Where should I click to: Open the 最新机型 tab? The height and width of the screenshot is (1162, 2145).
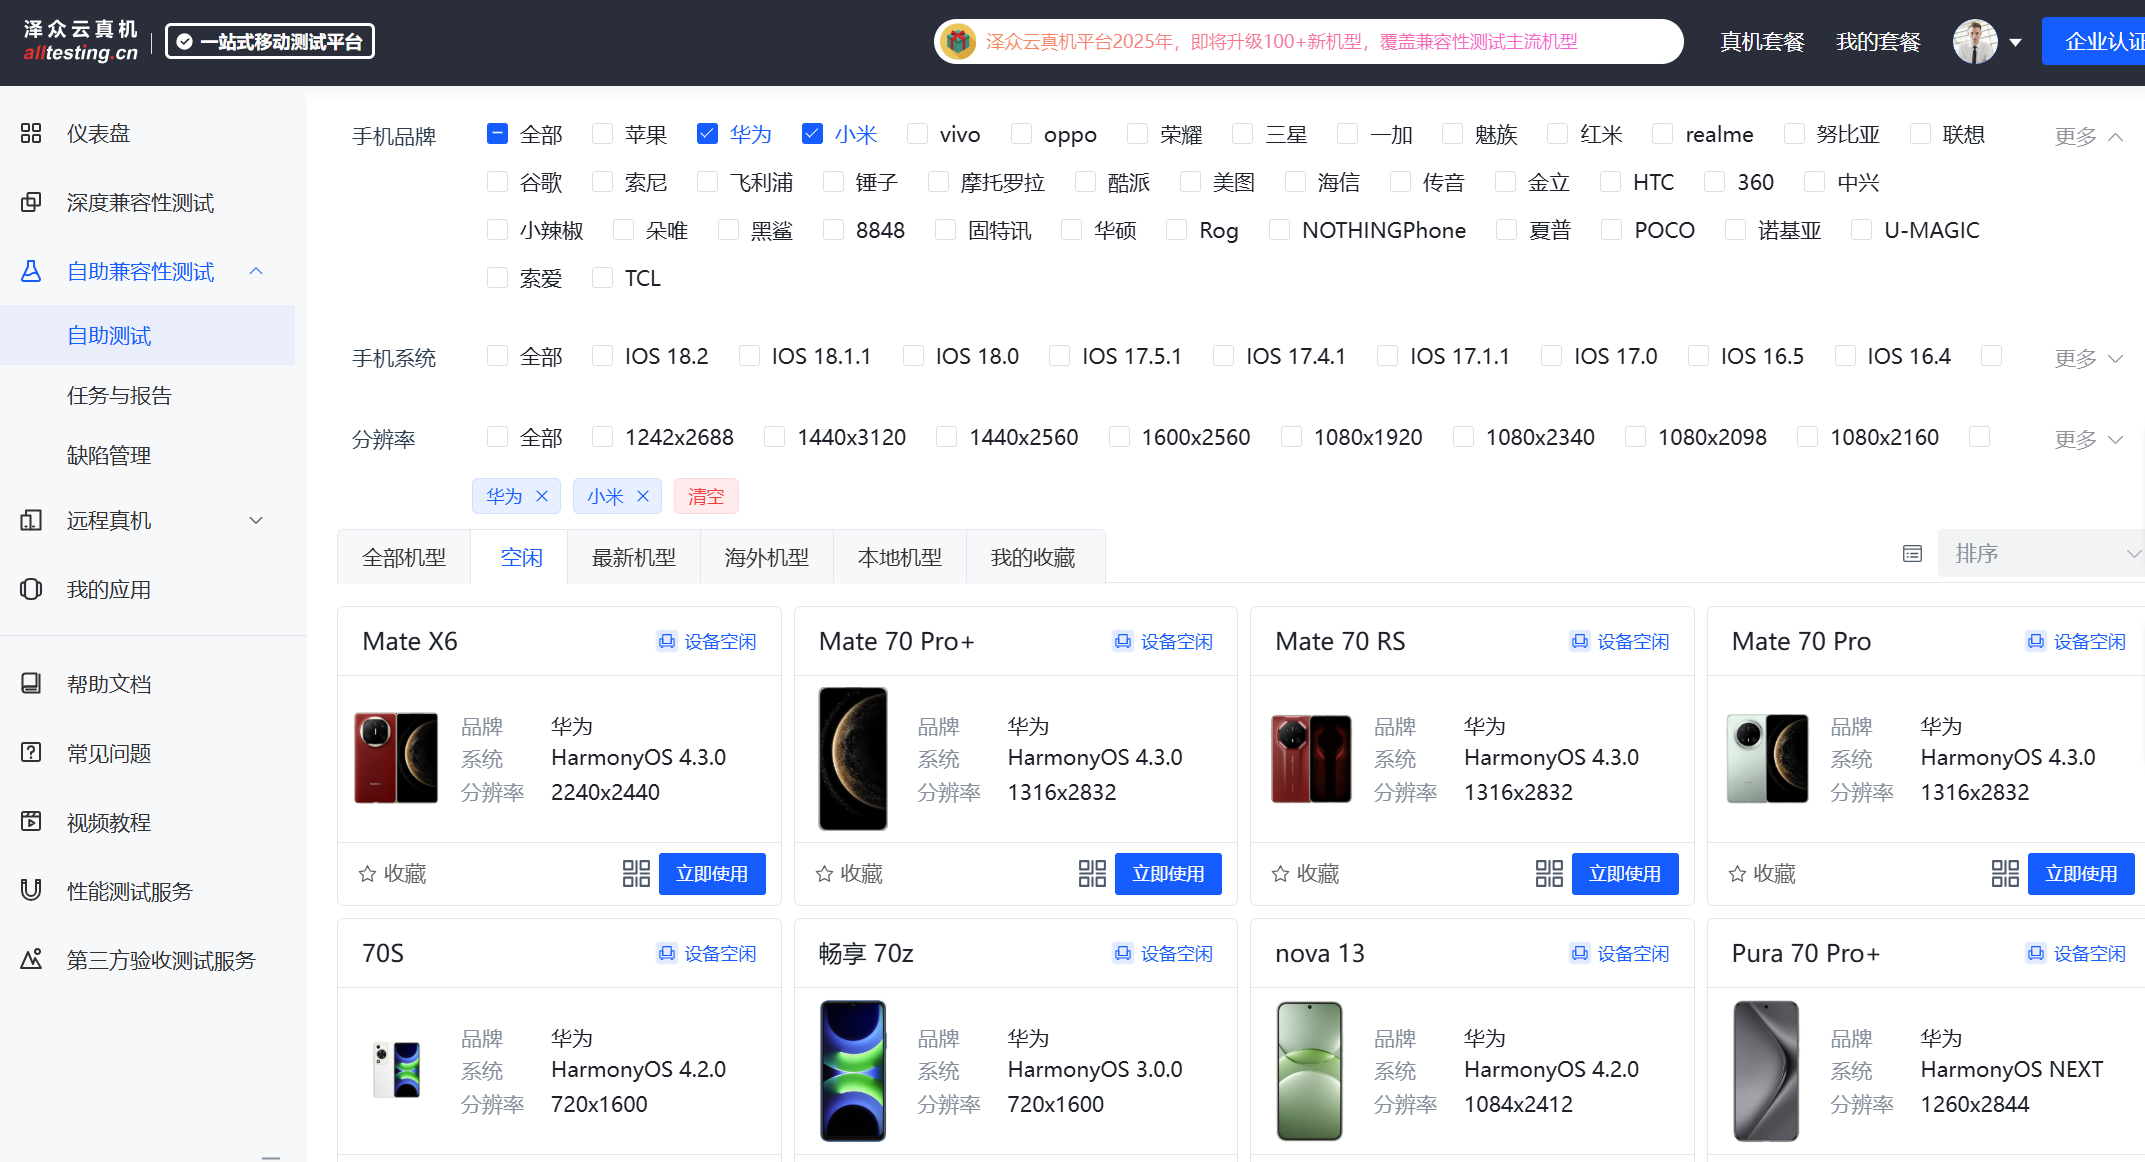(634, 557)
